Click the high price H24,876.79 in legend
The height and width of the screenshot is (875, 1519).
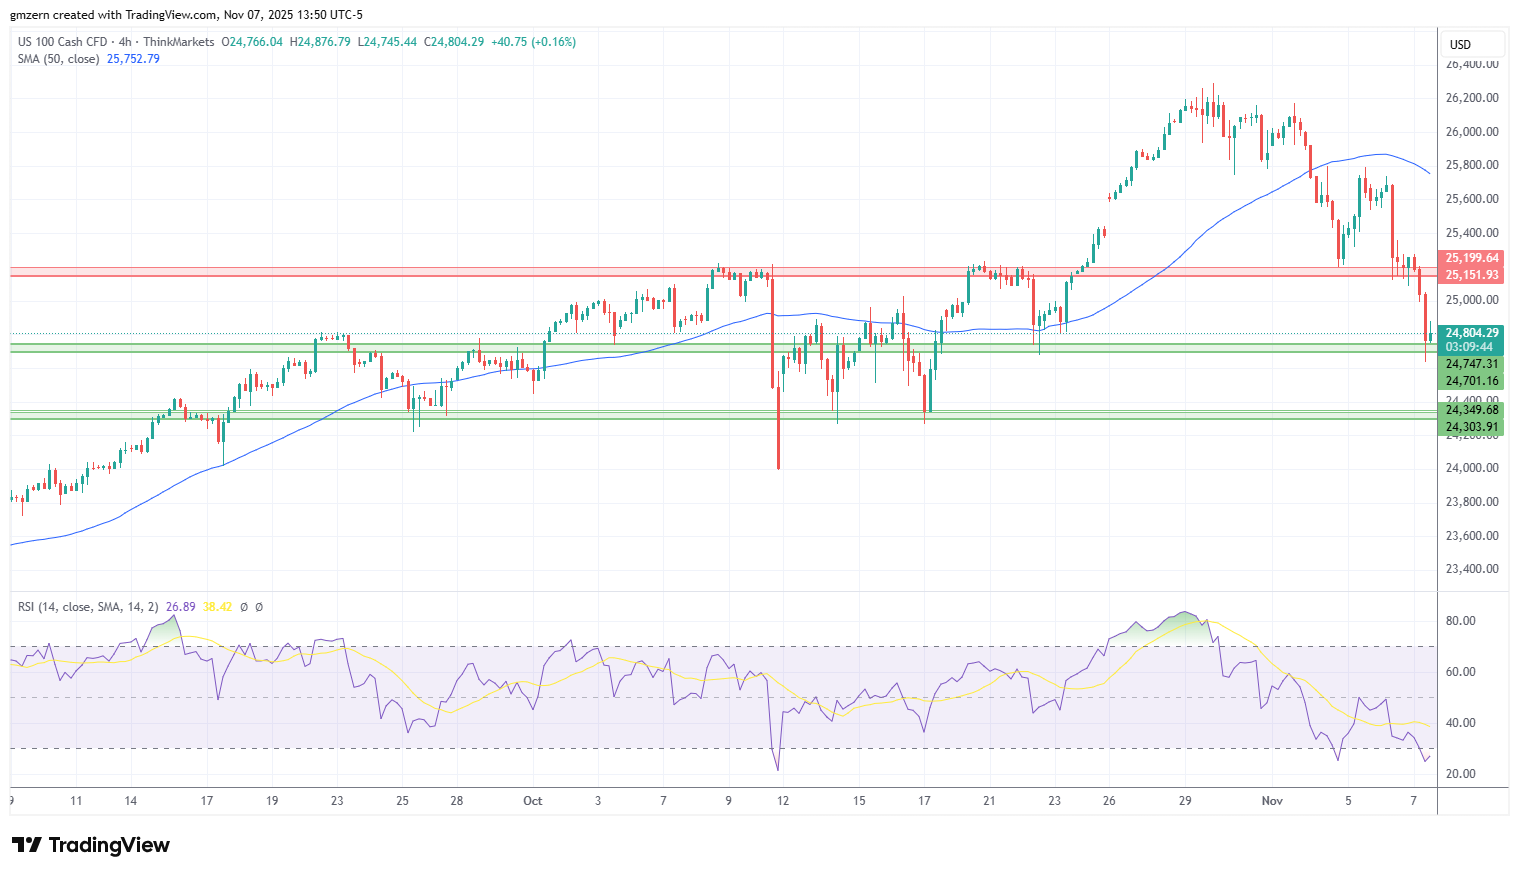[320, 42]
